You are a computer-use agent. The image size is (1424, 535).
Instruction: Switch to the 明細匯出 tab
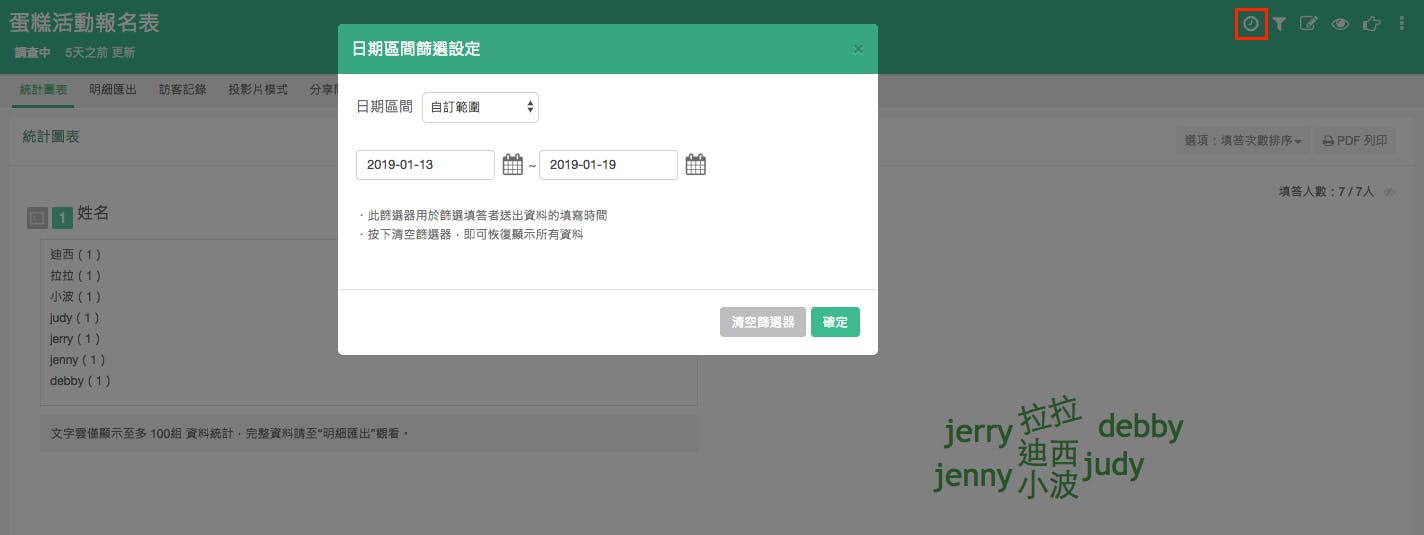[x=113, y=90]
